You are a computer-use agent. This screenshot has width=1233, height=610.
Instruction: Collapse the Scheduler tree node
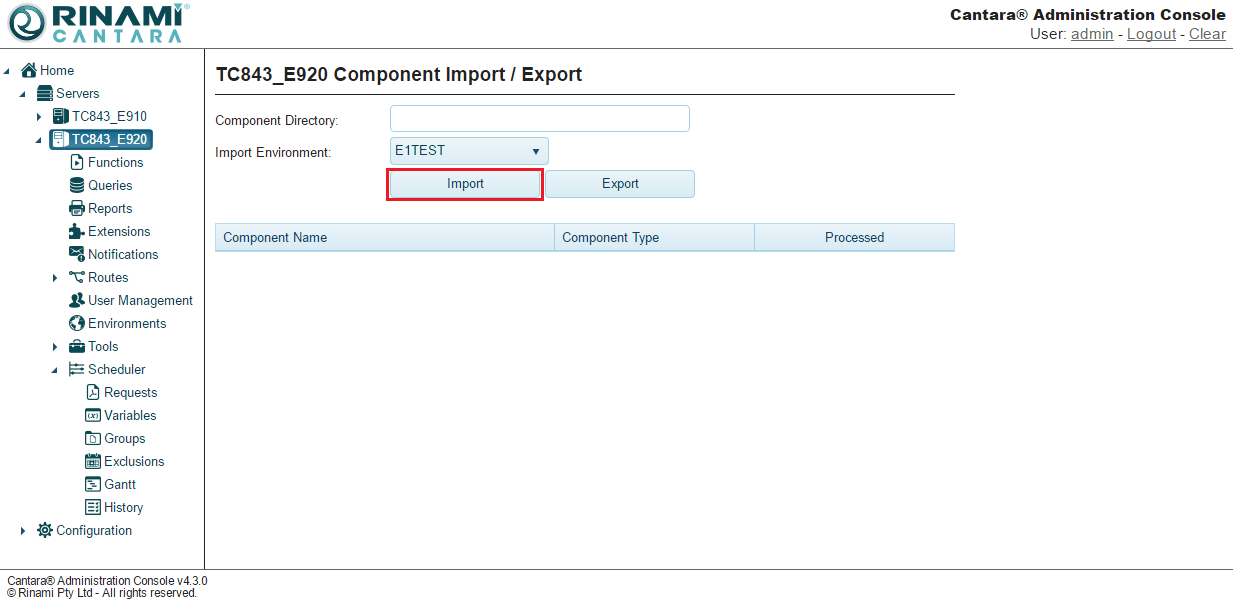(x=55, y=370)
